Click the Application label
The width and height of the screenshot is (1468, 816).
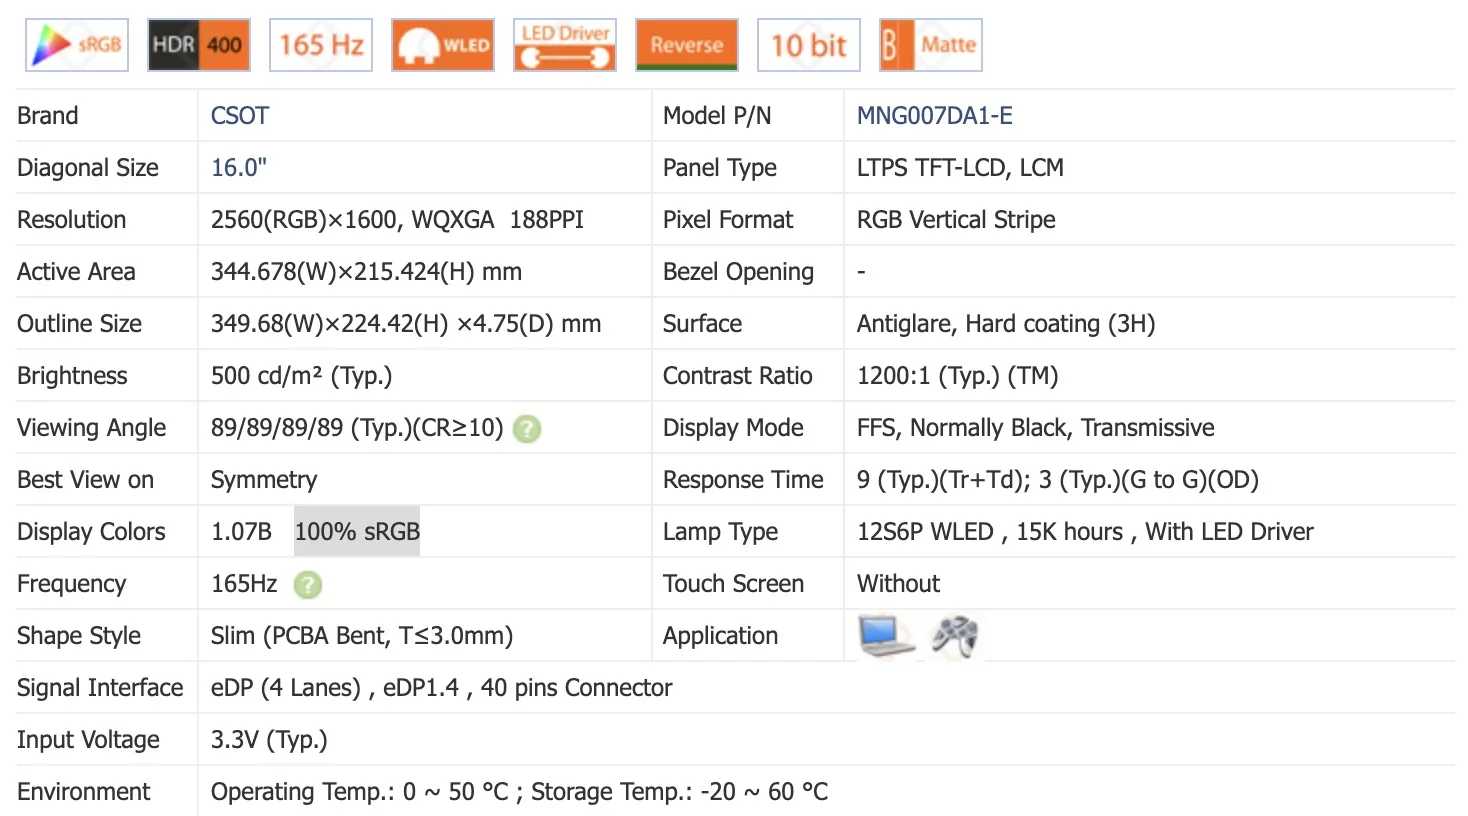coord(720,636)
